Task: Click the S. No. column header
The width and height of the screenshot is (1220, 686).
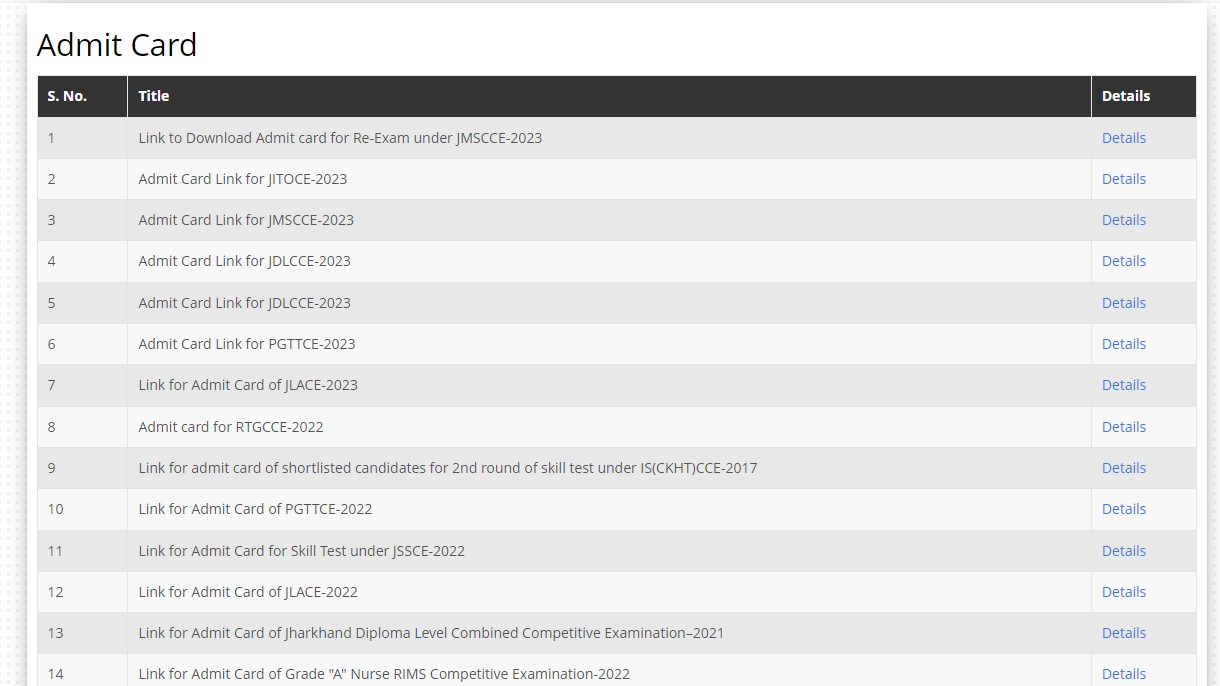Action: tap(67, 96)
